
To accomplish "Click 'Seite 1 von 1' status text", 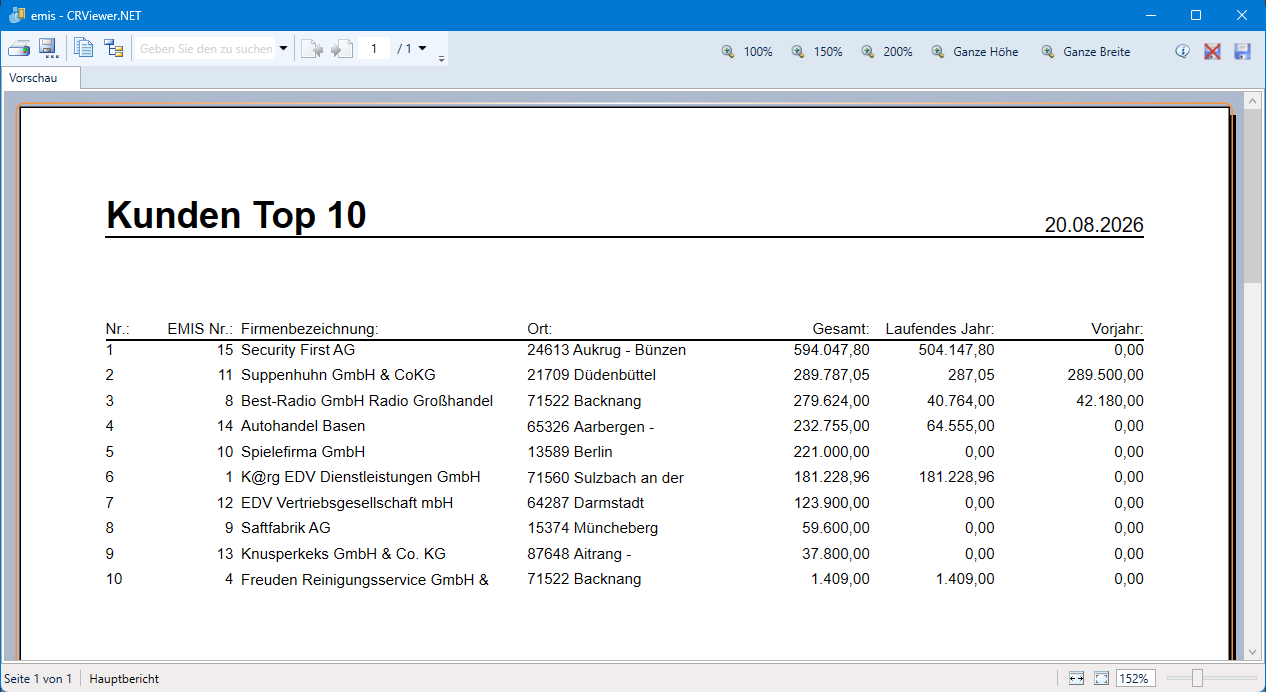I will click(x=38, y=679).
